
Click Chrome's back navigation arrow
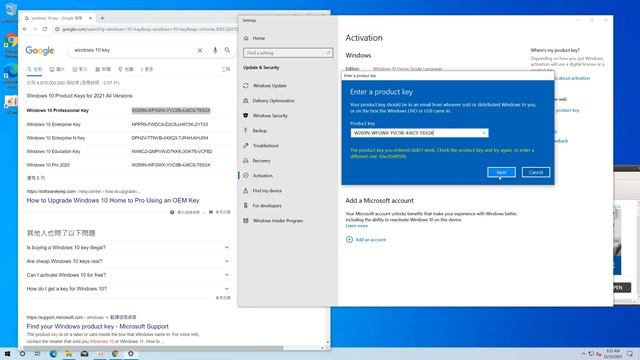pos(25,29)
